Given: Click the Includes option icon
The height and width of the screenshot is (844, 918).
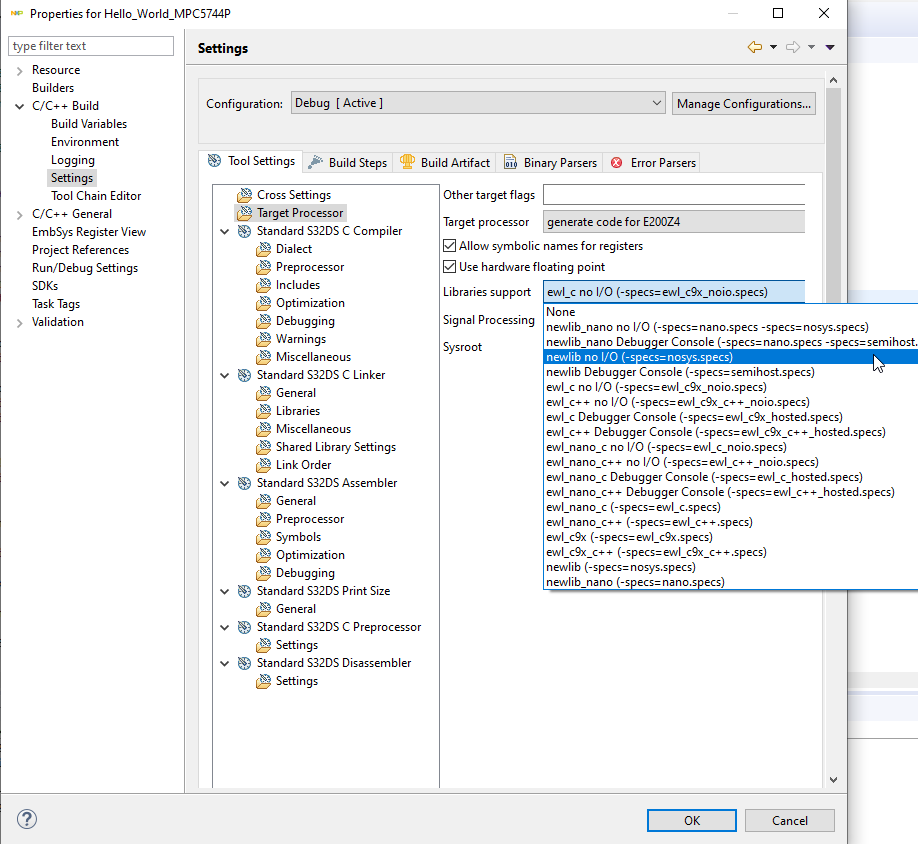Looking at the screenshot, I should (x=263, y=285).
